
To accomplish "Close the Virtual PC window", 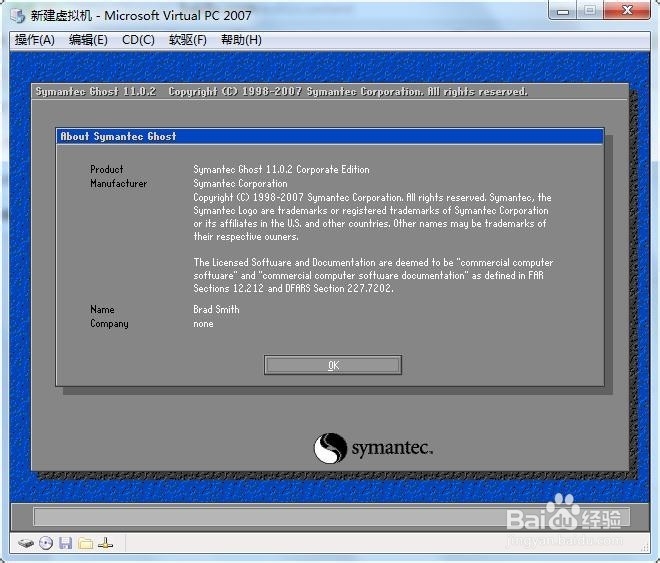I will pyautogui.click(x=627, y=10).
